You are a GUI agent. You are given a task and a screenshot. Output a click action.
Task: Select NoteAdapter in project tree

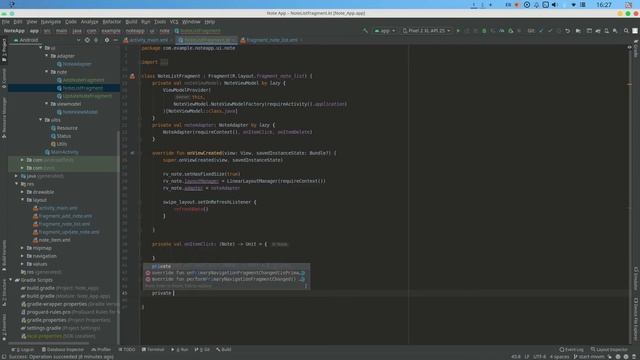[77, 64]
